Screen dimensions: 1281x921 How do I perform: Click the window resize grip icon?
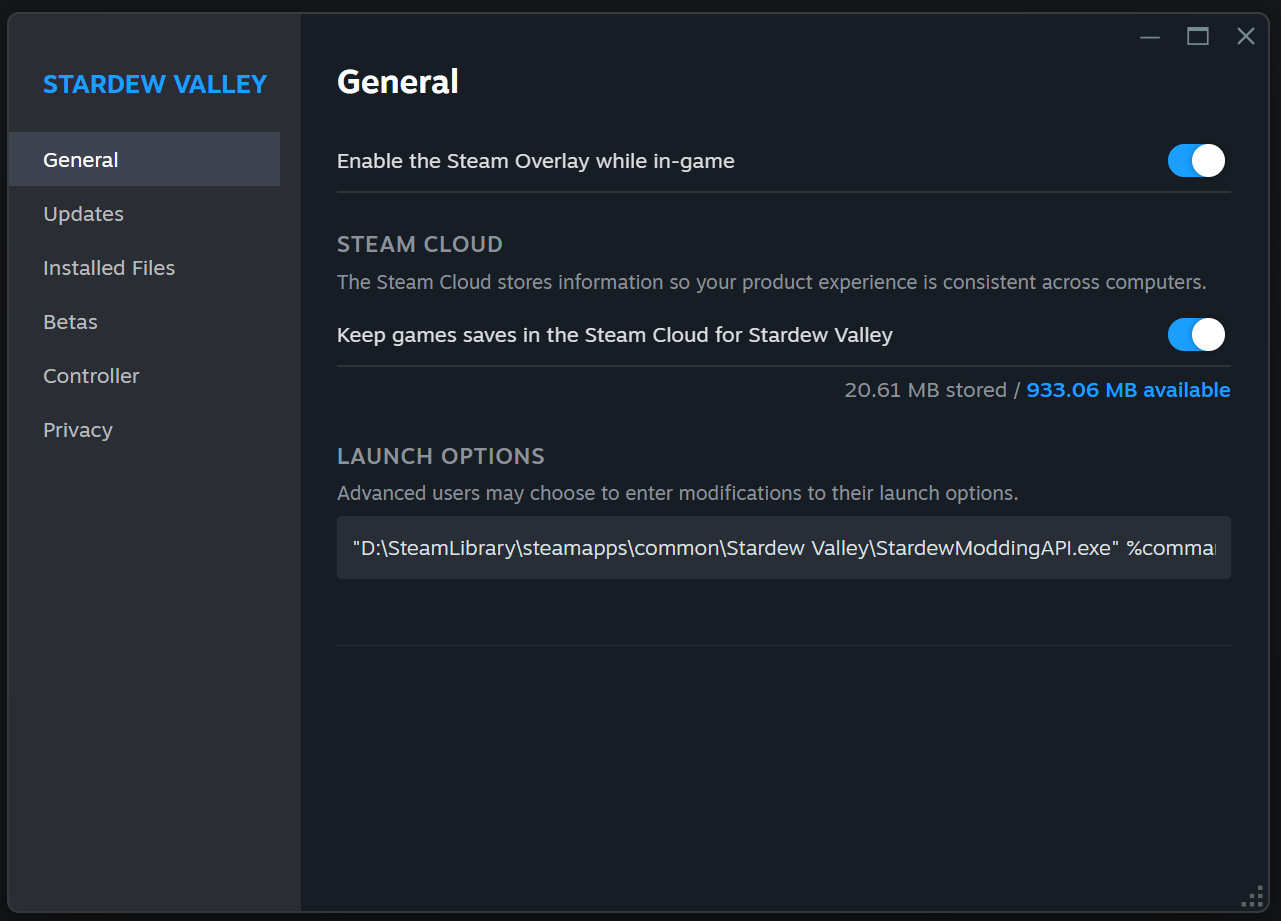1254,895
